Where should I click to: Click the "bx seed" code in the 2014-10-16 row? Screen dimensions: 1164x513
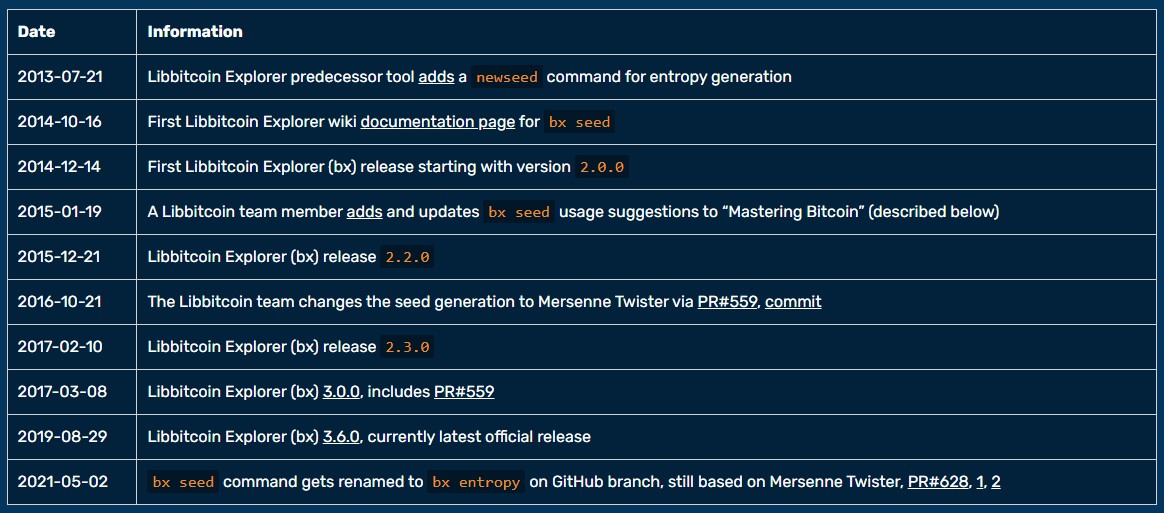tap(580, 122)
